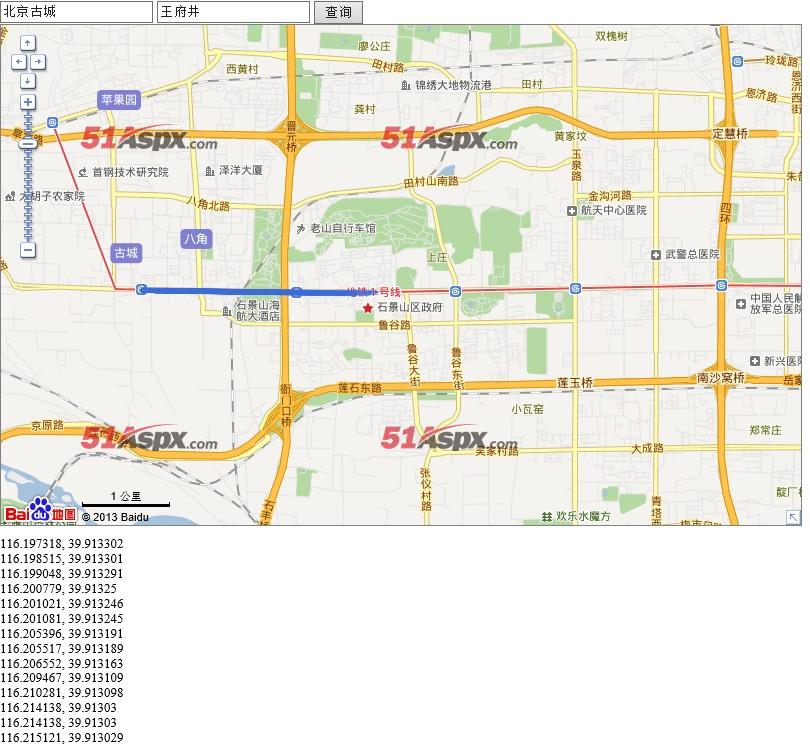The width and height of the screenshot is (810, 744).
Task: Click the 双槐树 place label
Action: pyautogui.click(x=612, y=36)
